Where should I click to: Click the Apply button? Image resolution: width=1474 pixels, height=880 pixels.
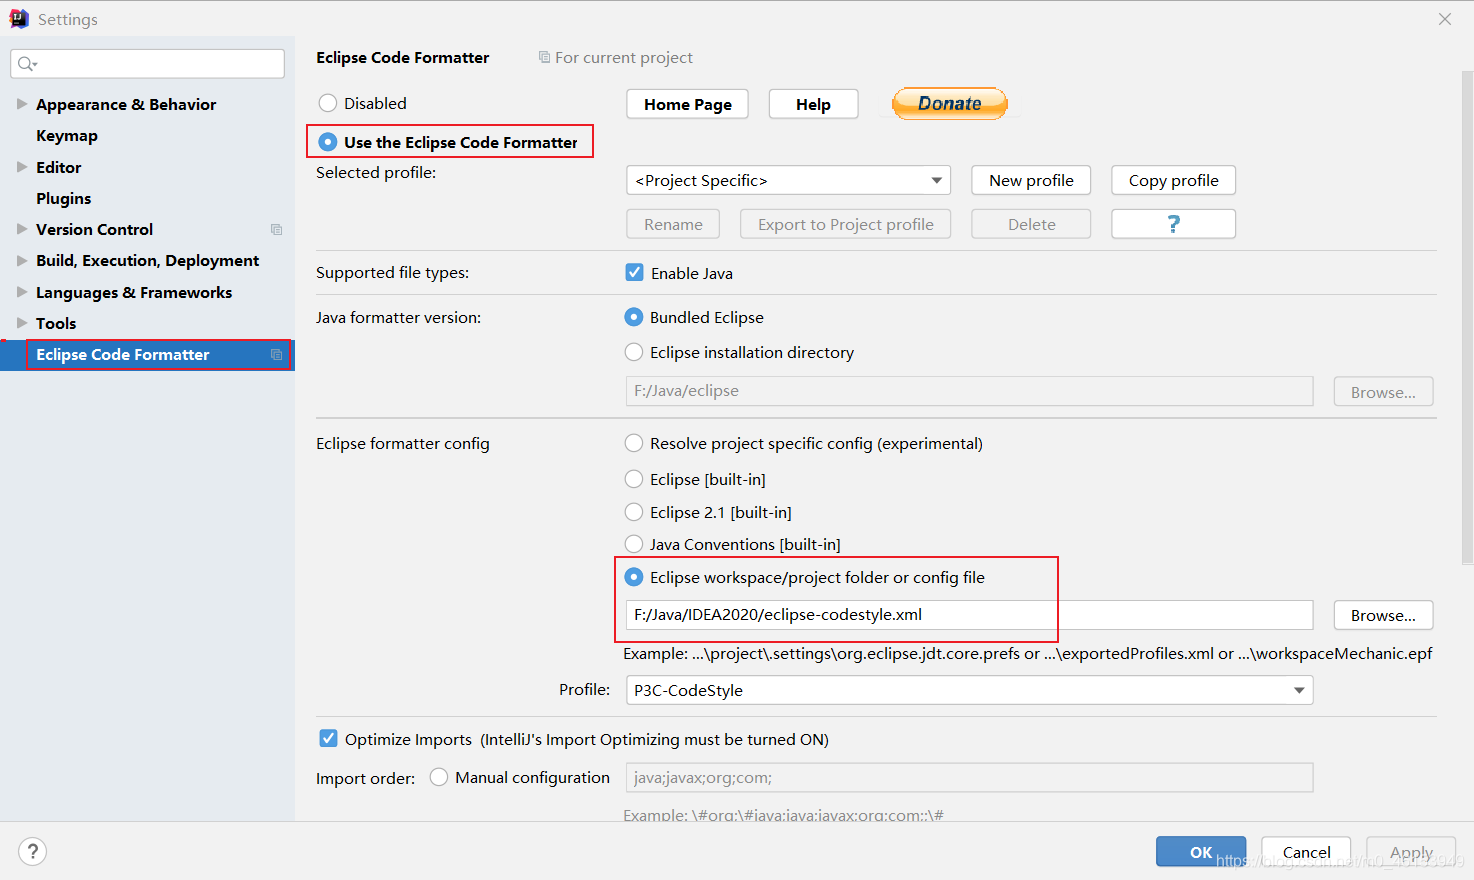tap(1411, 852)
